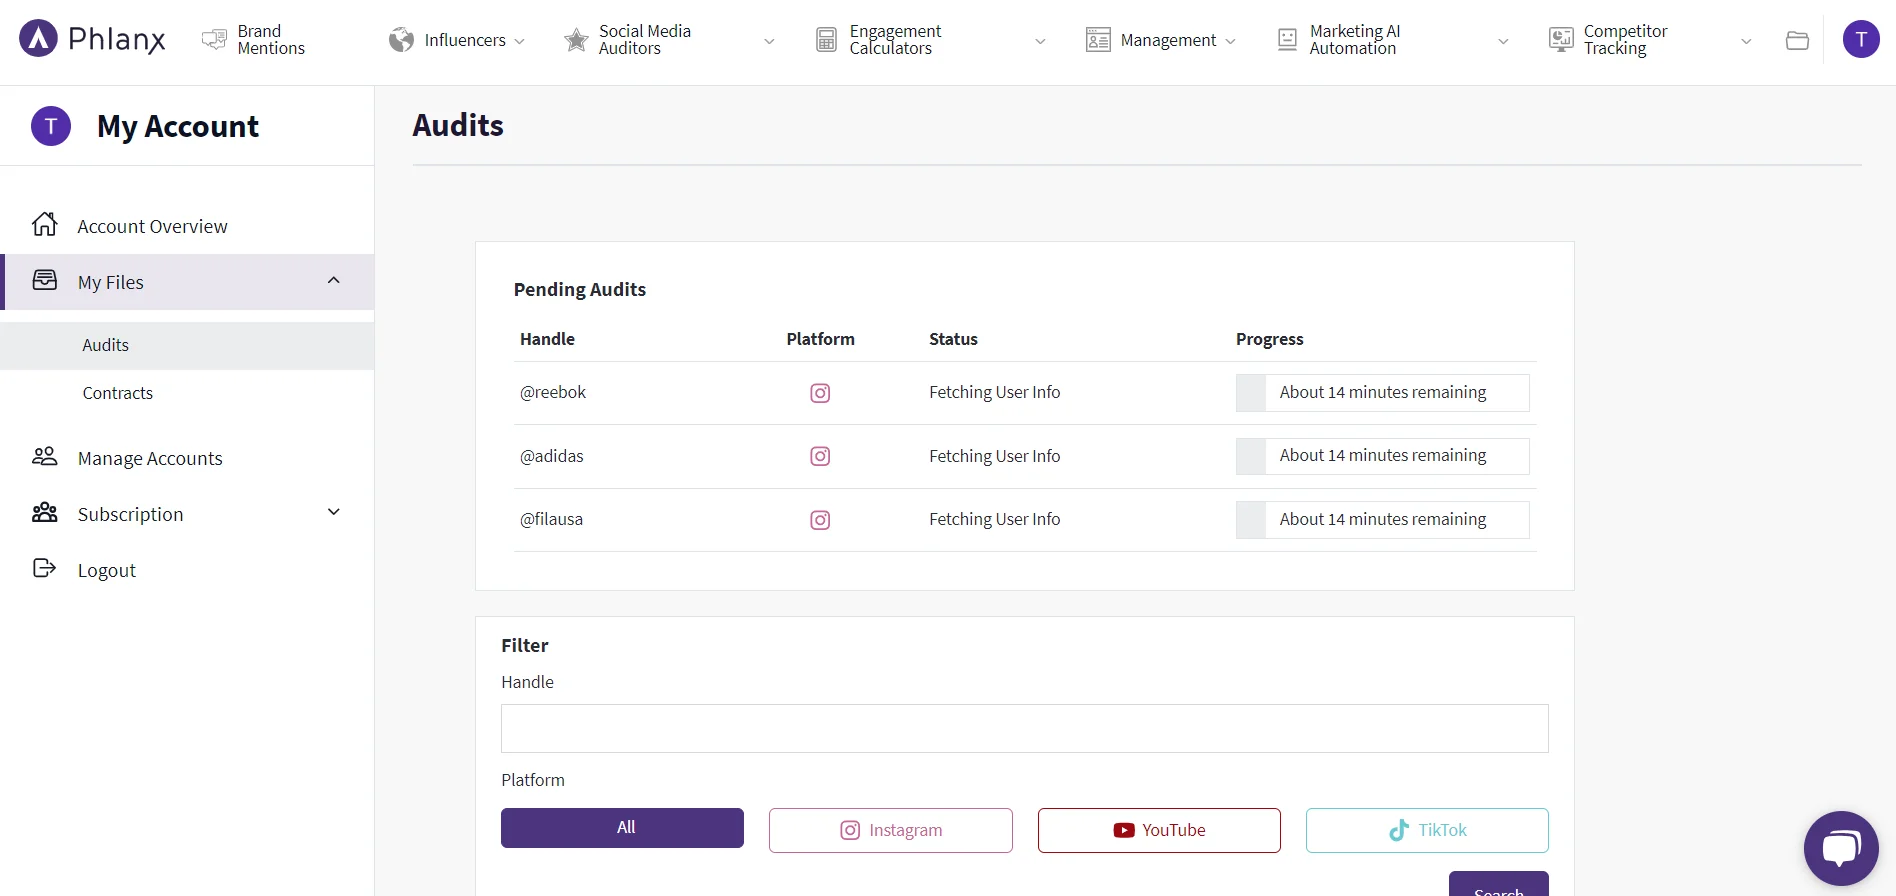Click the @adidas handle

coord(551,456)
